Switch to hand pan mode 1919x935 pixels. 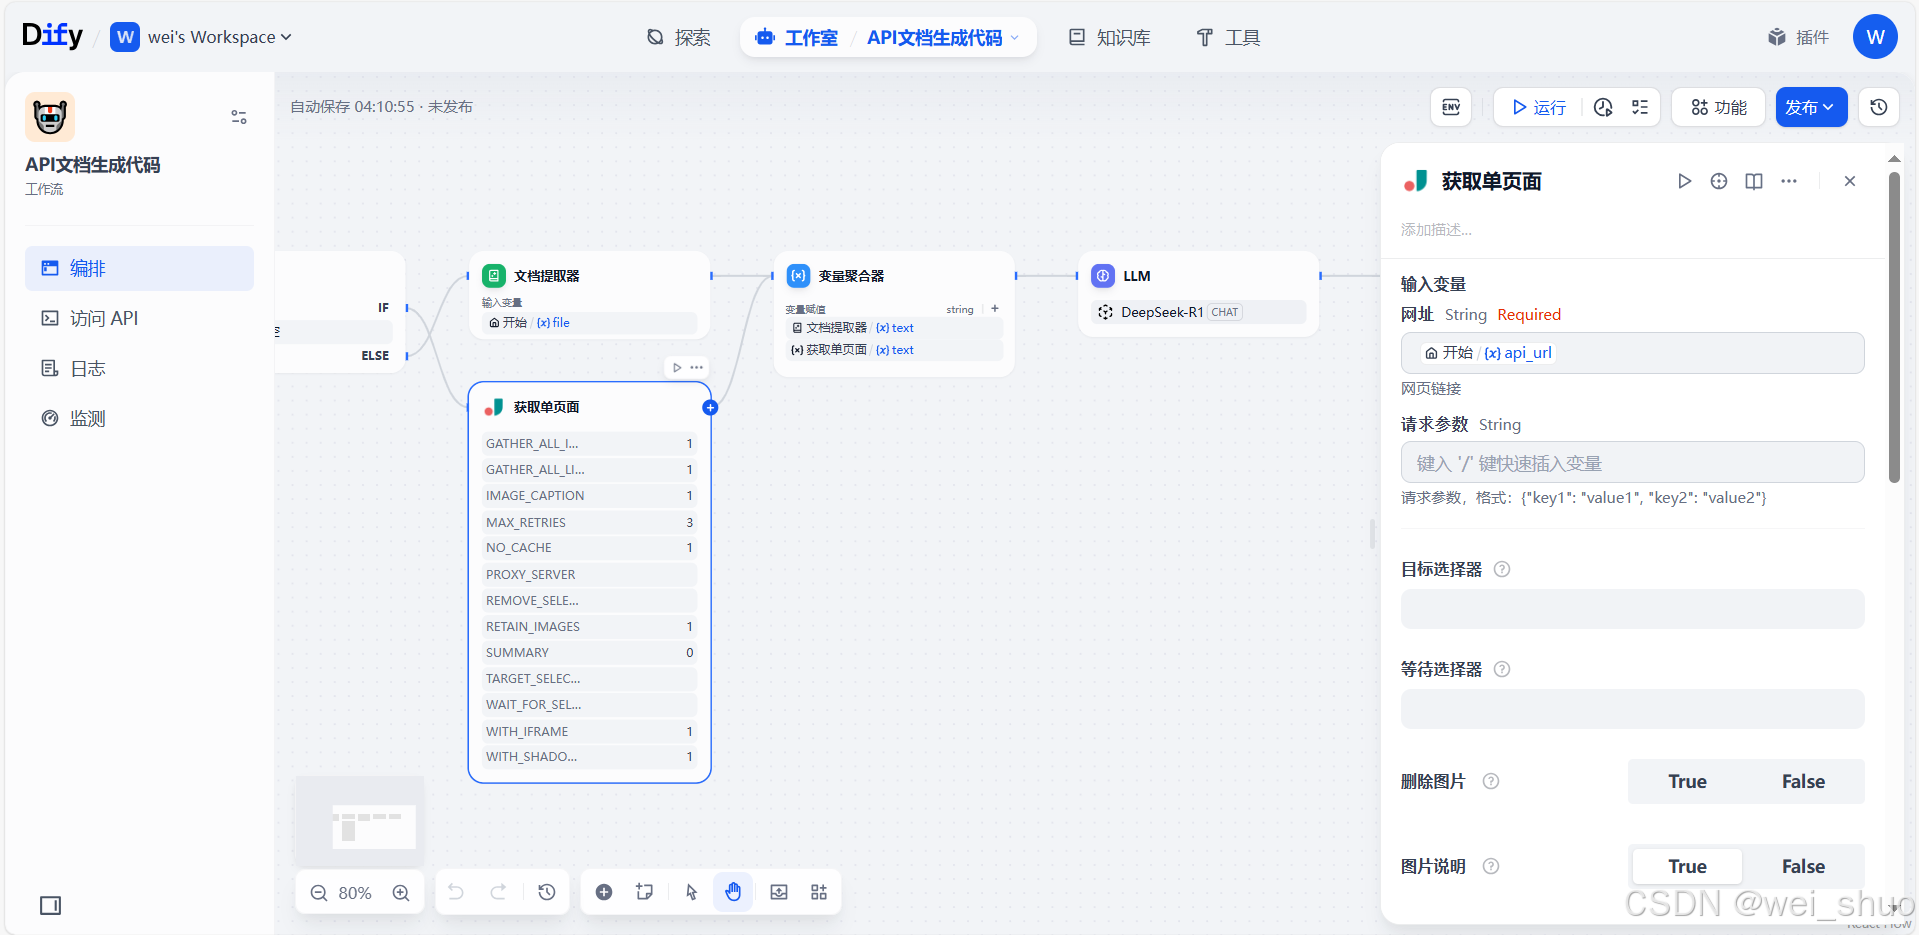click(x=733, y=892)
